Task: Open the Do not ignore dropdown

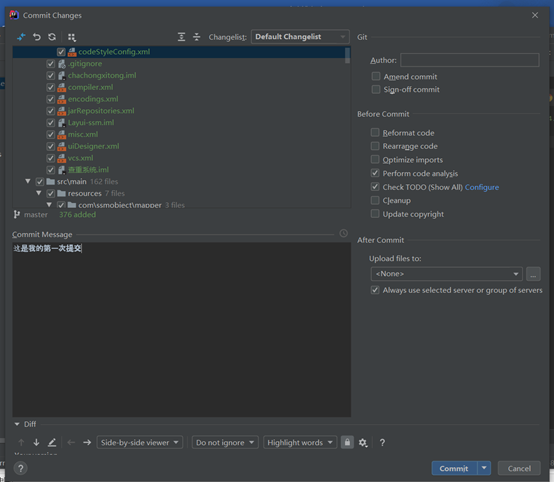Action: [x=225, y=442]
